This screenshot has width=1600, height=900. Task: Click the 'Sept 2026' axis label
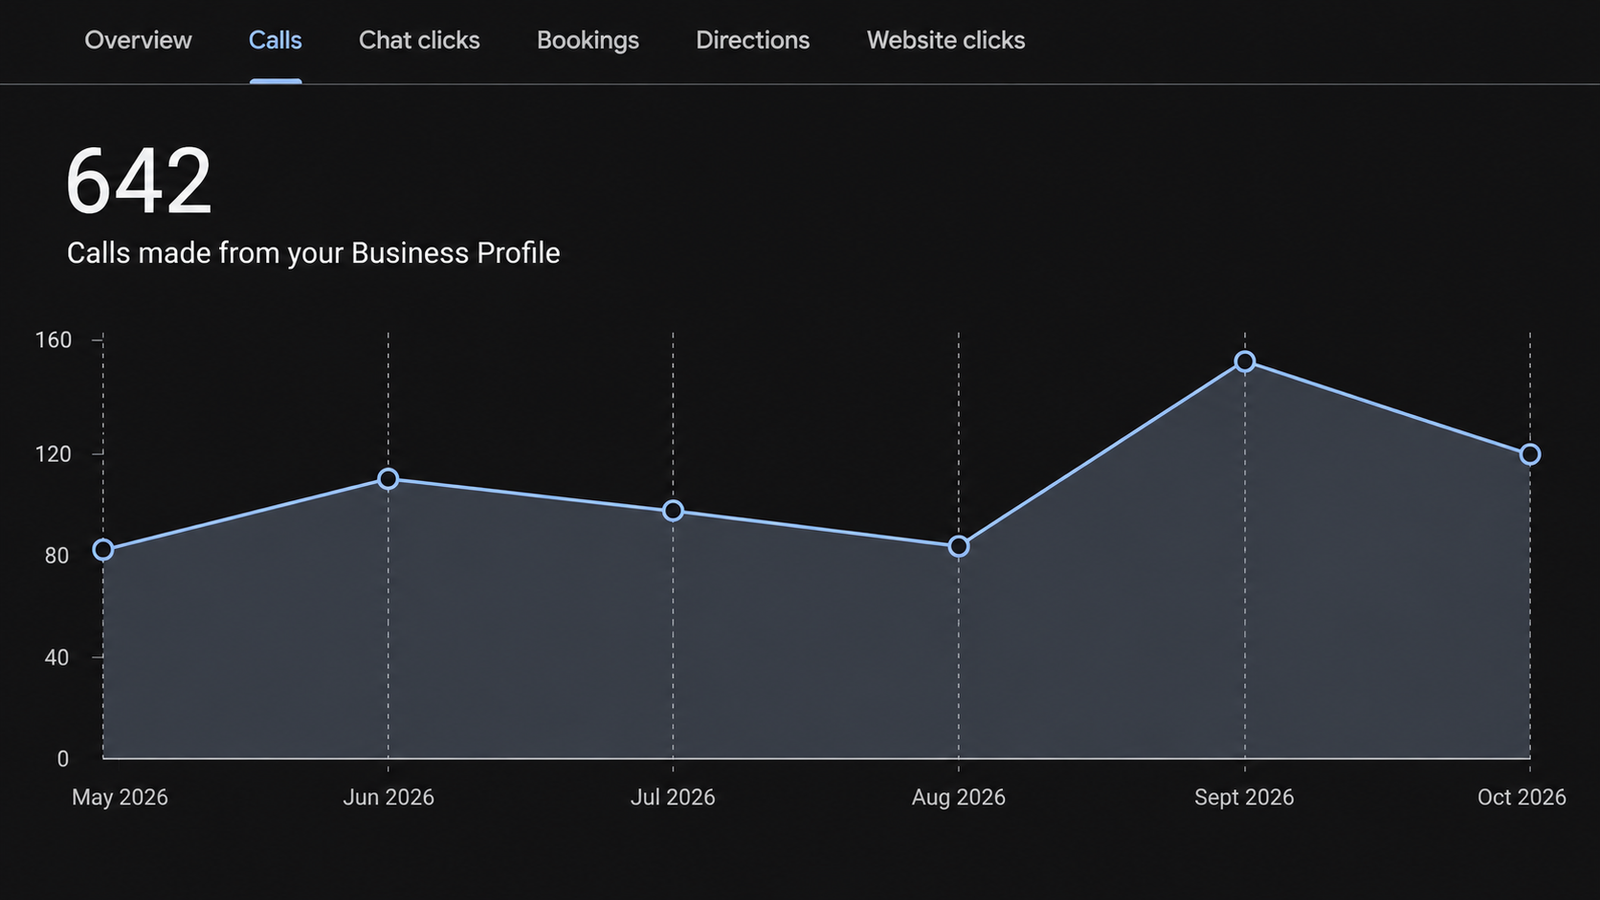click(x=1244, y=797)
